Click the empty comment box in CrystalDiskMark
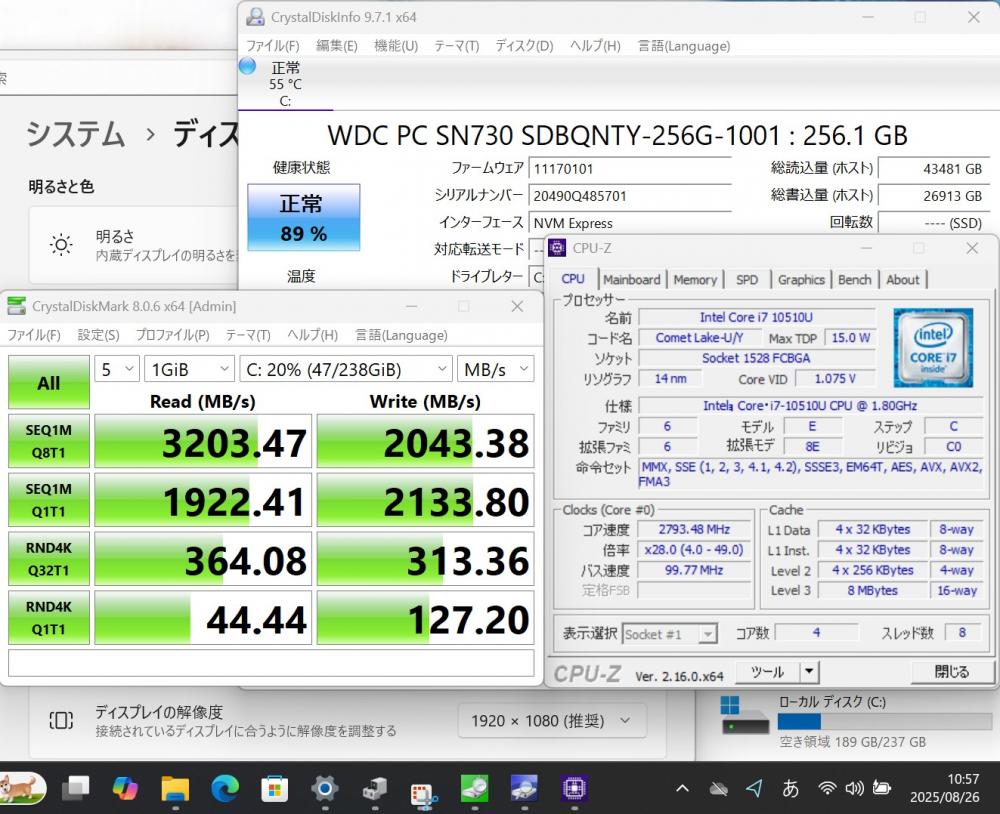 pyautogui.click(x=271, y=663)
